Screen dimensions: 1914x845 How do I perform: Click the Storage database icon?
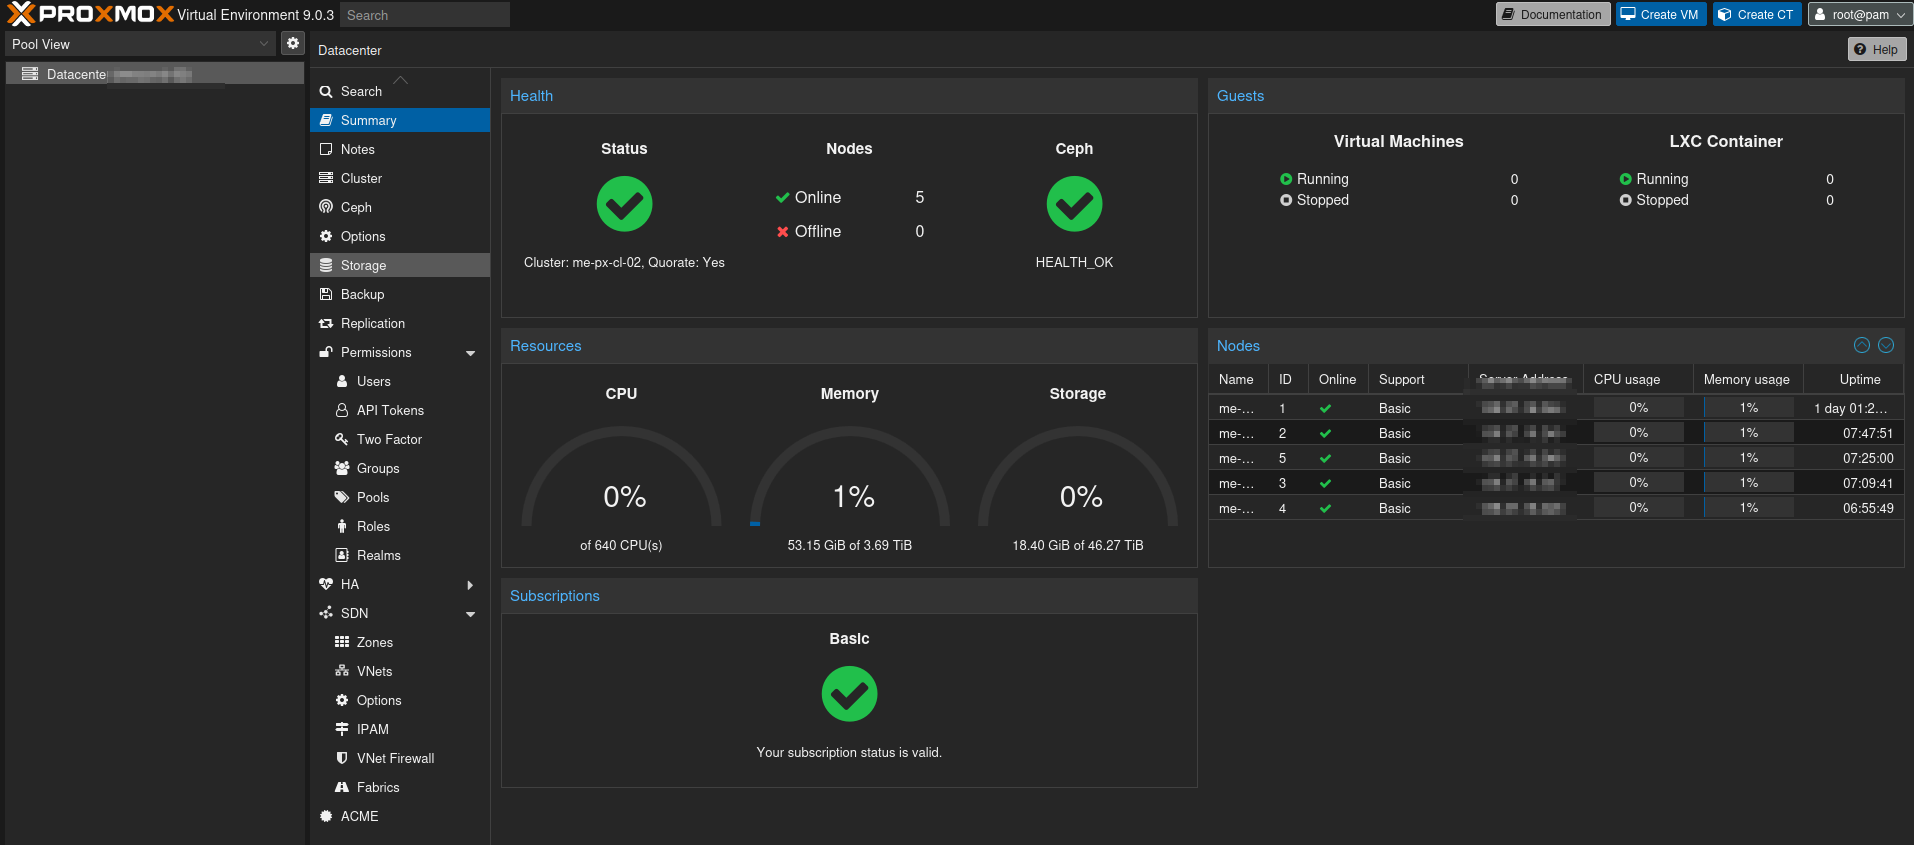pos(326,265)
